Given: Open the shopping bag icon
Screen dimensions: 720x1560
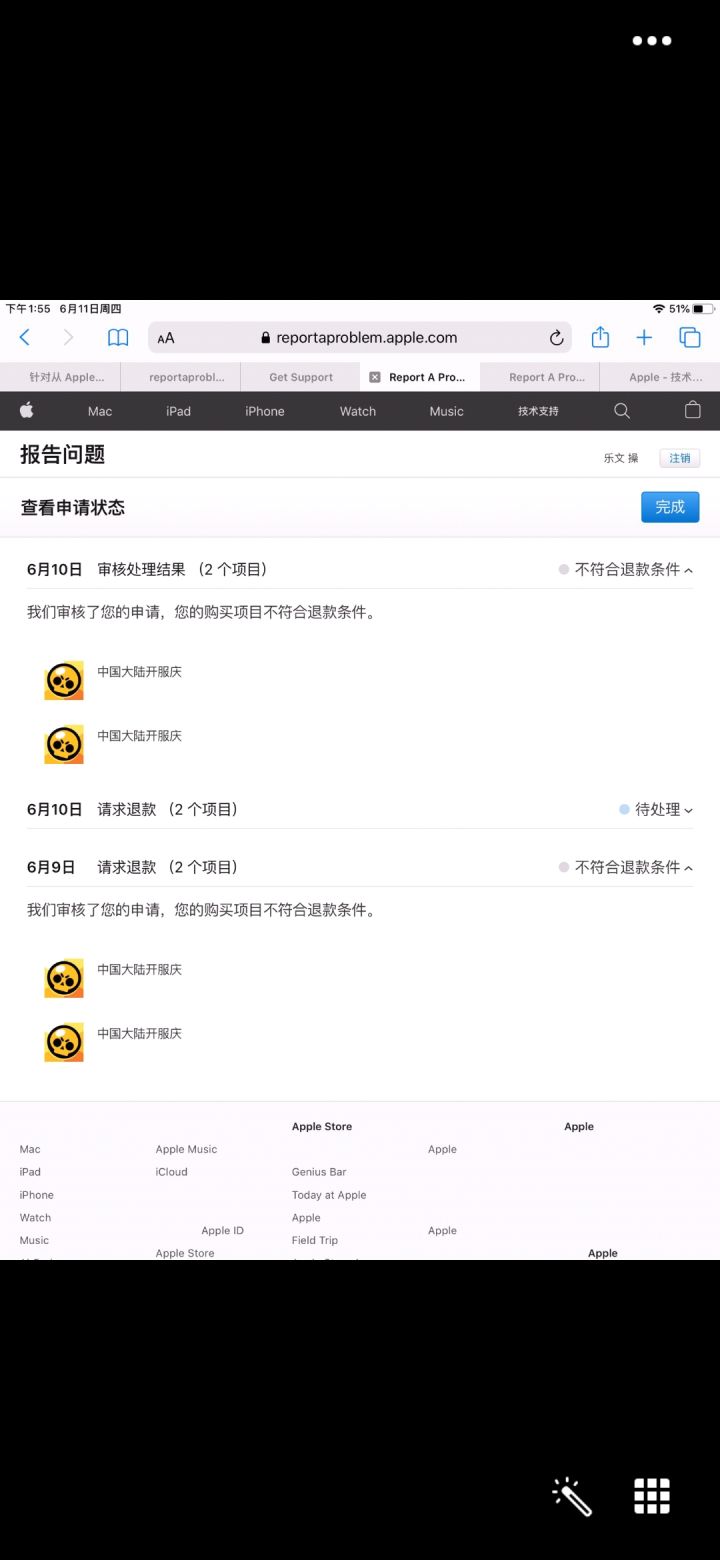Looking at the screenshot, I should click(x=692, y=410).
